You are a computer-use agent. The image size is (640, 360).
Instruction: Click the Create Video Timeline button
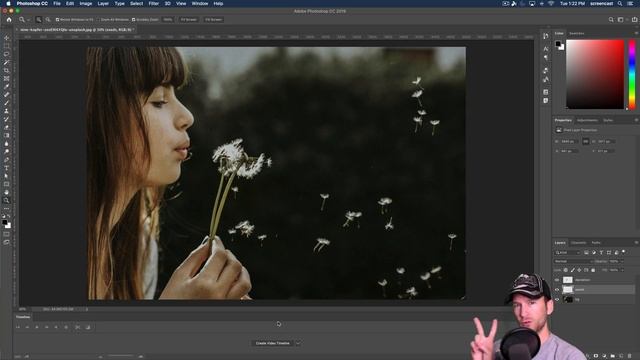pos(273,343)
